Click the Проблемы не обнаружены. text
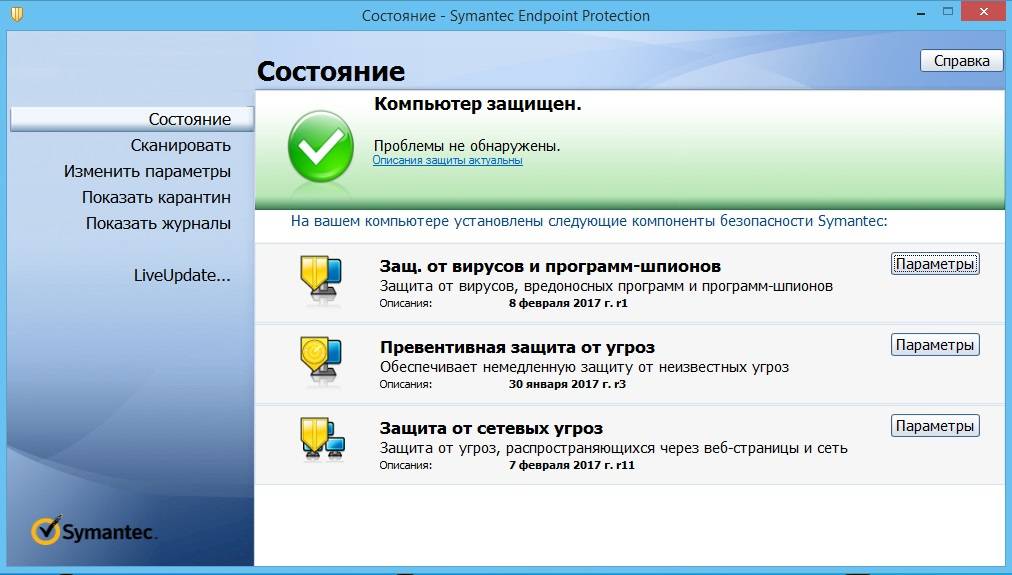The width and height of the screenshot is (1012, 575). point(467,146)
